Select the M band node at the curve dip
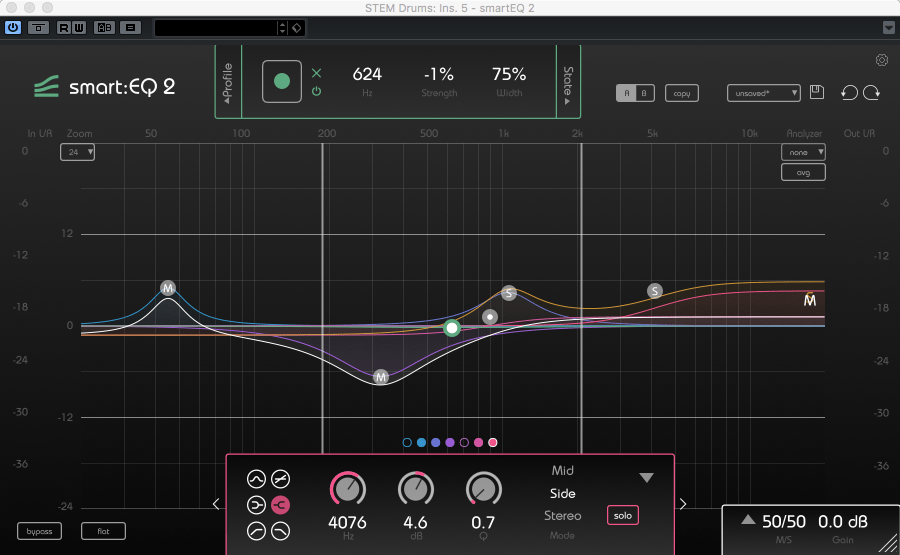 381,377
